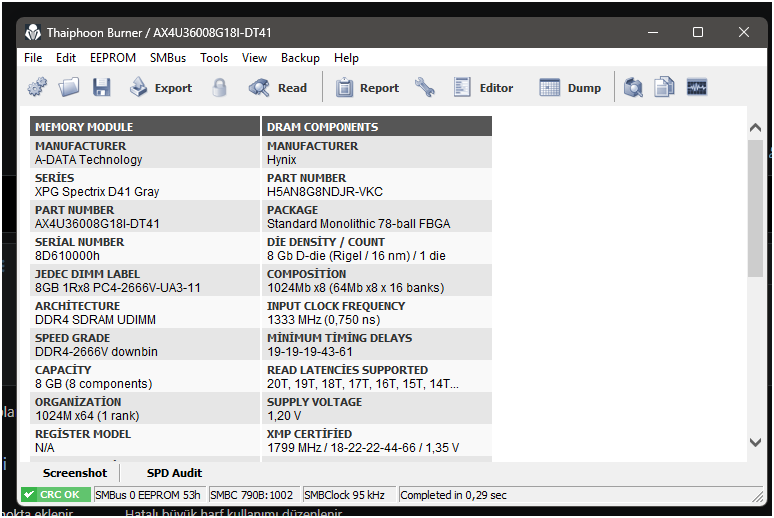Select DDR4-2666V downbin speed grade
Image resolution: width=774 pixels, height=518 pixels.
click(x=96, y=352)
